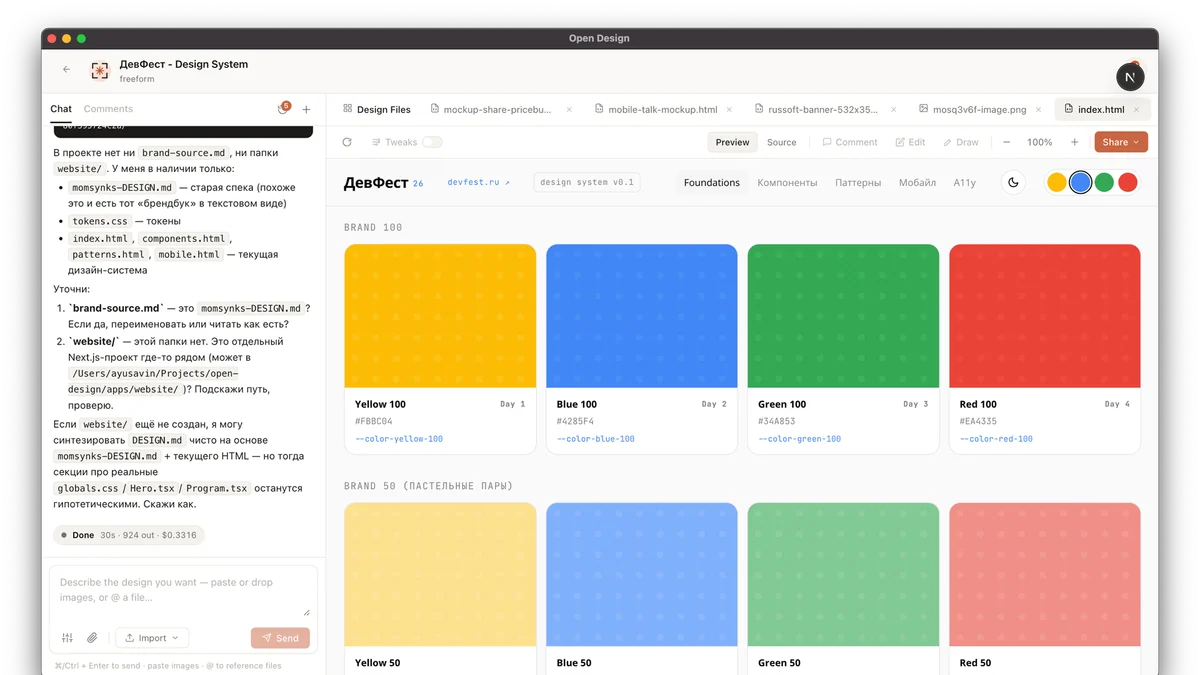Open the russoft-banner-532x35 tab
This screenshot has height=675, width=1200.
tap(816, 110)
